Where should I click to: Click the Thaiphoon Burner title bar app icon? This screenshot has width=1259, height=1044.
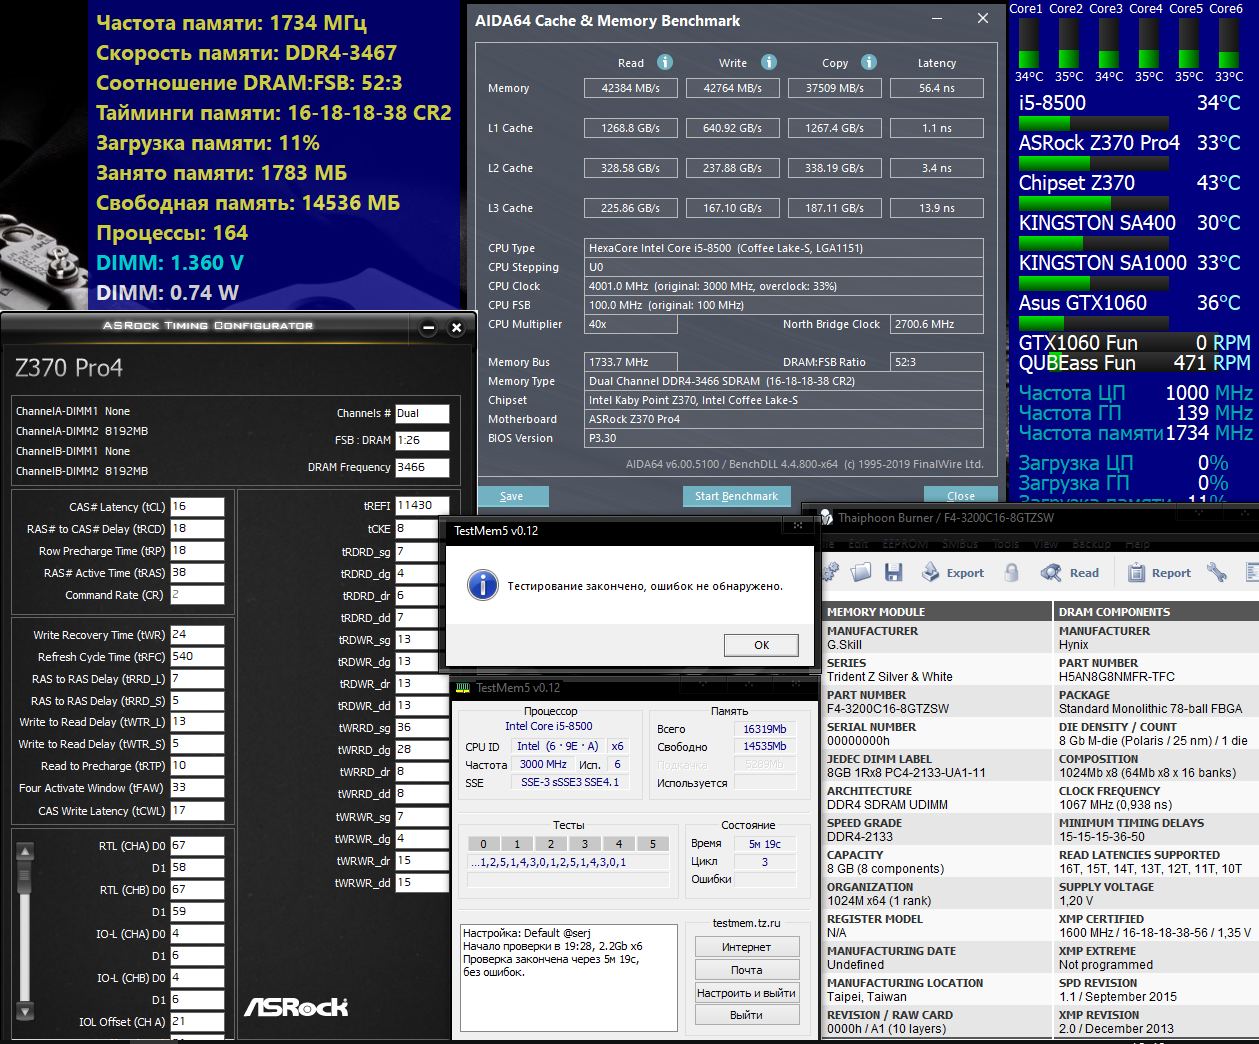[826, 517]
